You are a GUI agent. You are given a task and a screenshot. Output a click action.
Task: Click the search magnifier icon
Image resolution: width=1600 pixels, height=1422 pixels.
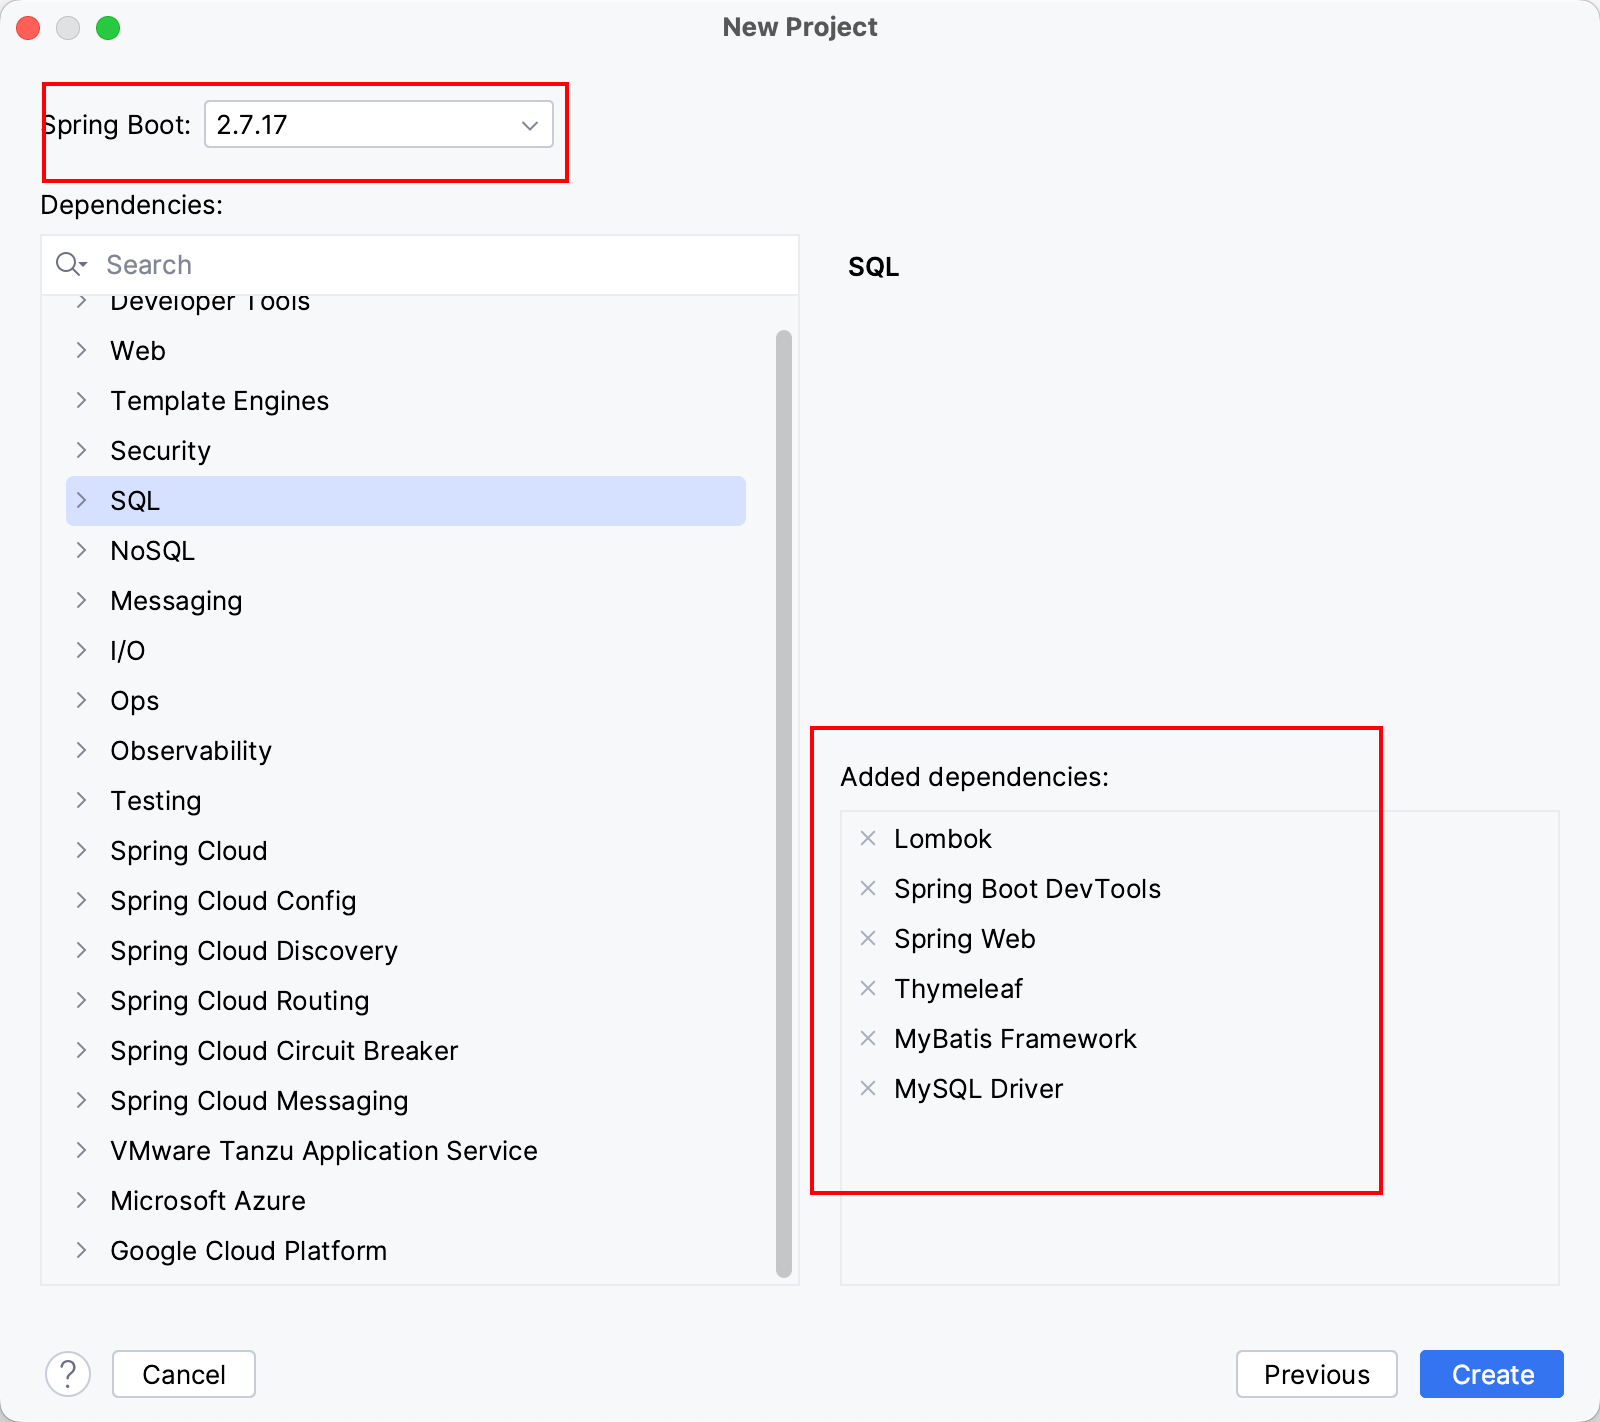(70, 264)
